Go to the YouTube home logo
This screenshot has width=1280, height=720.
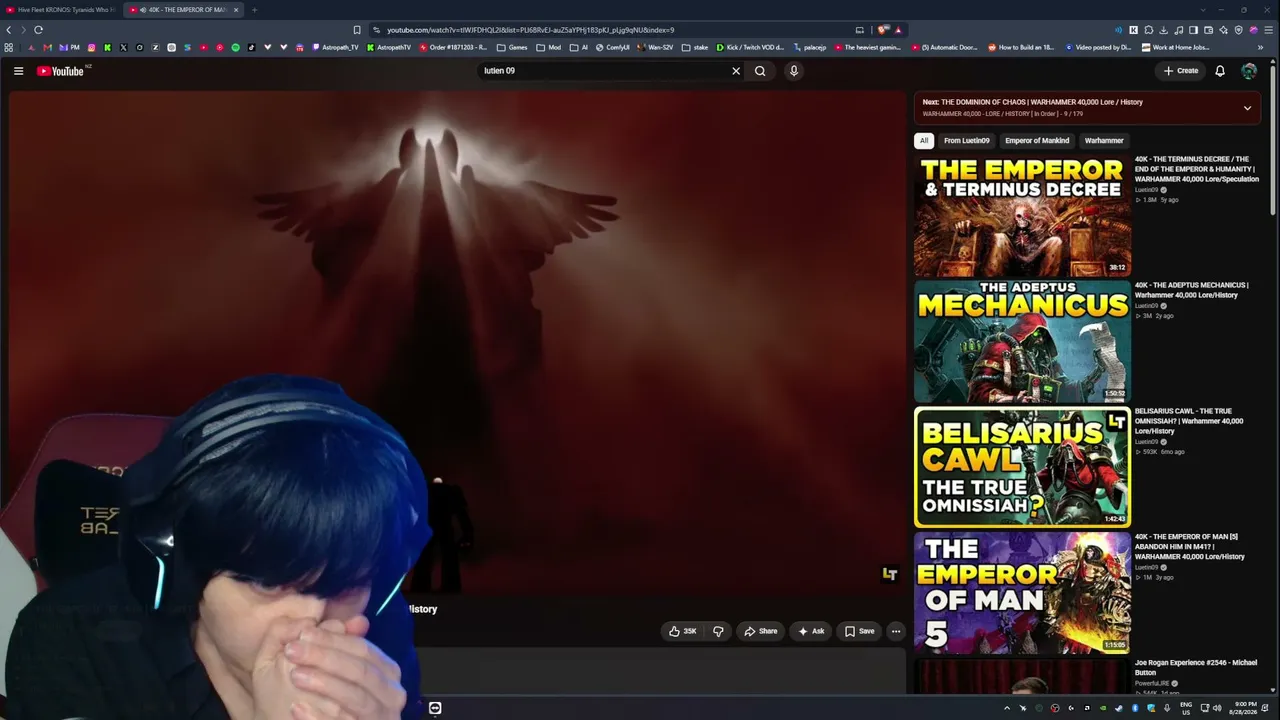coord(61,71)
